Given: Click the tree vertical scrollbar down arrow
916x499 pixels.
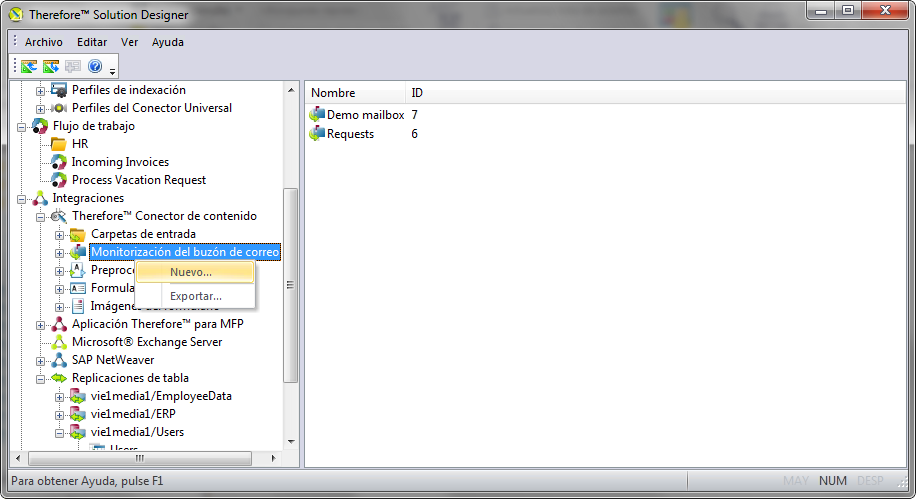Looking at the screenshot, I should (x=291, y=442).
